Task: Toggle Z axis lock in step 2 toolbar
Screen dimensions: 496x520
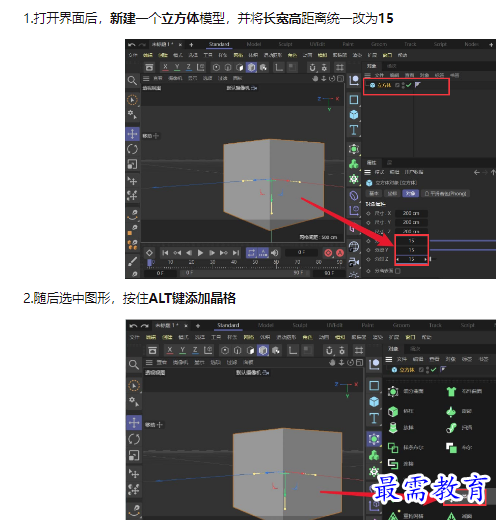Action: [x=195, y=350]
